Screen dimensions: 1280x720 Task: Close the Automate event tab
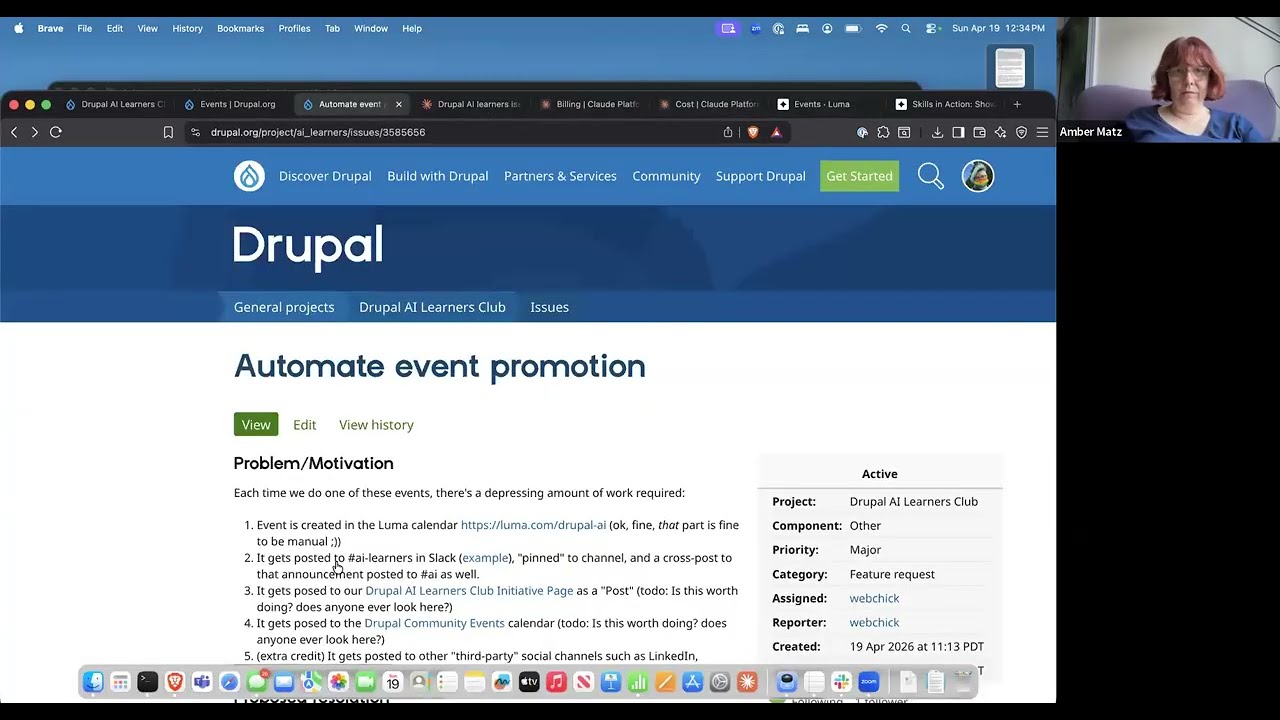(x=398, y=104)
